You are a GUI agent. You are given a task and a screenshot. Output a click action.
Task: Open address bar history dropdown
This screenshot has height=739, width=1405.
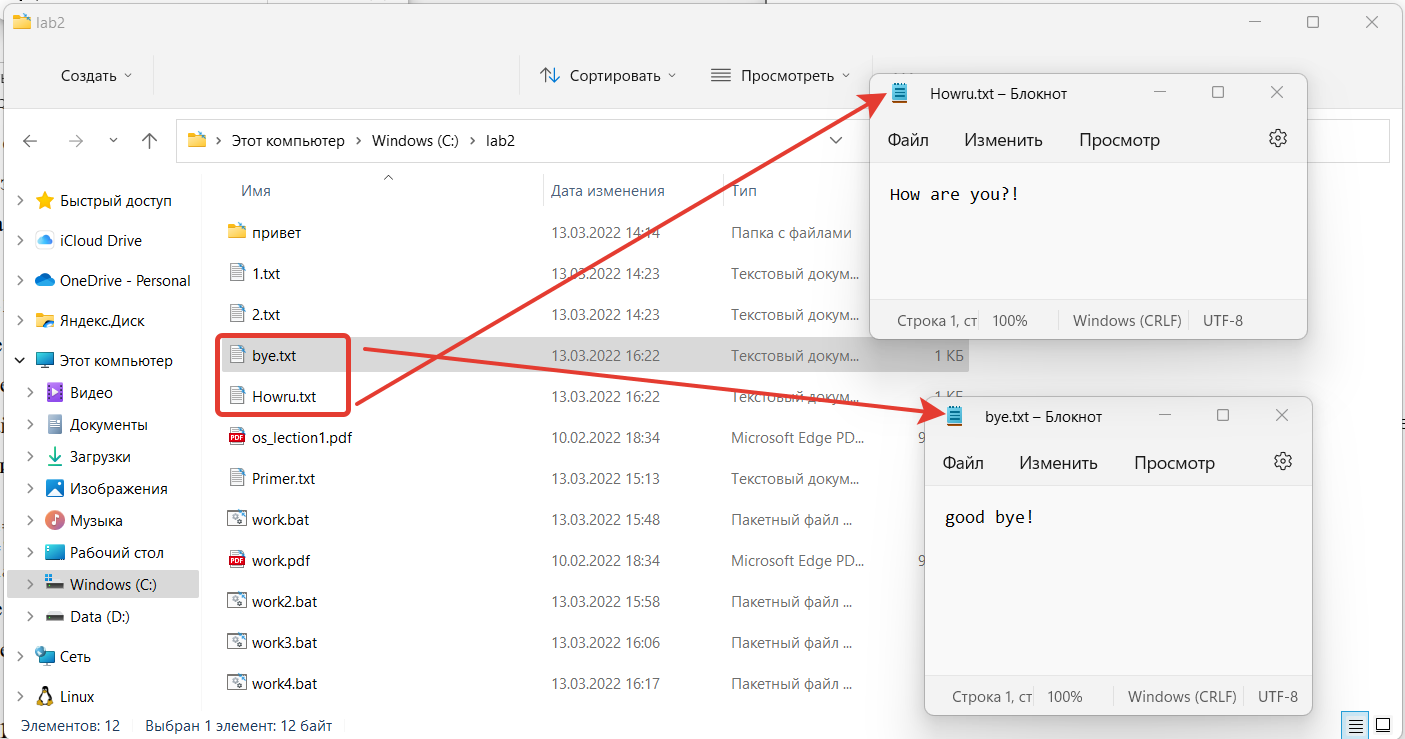836,141
